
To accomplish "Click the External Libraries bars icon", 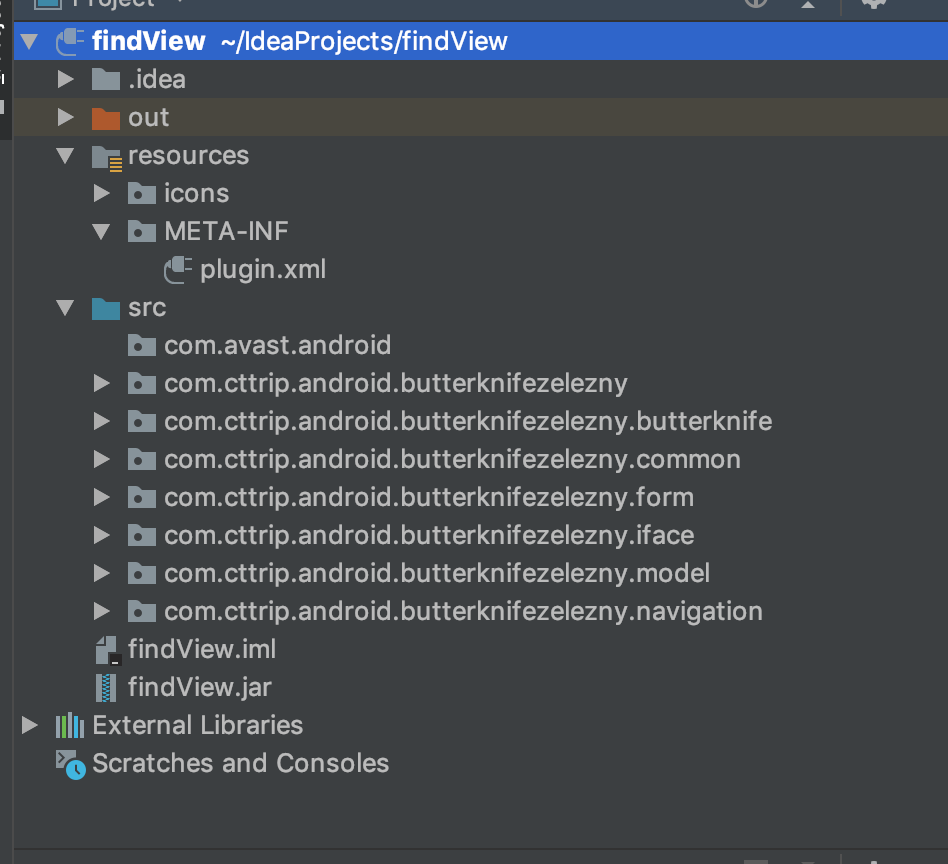I will 70,726.
